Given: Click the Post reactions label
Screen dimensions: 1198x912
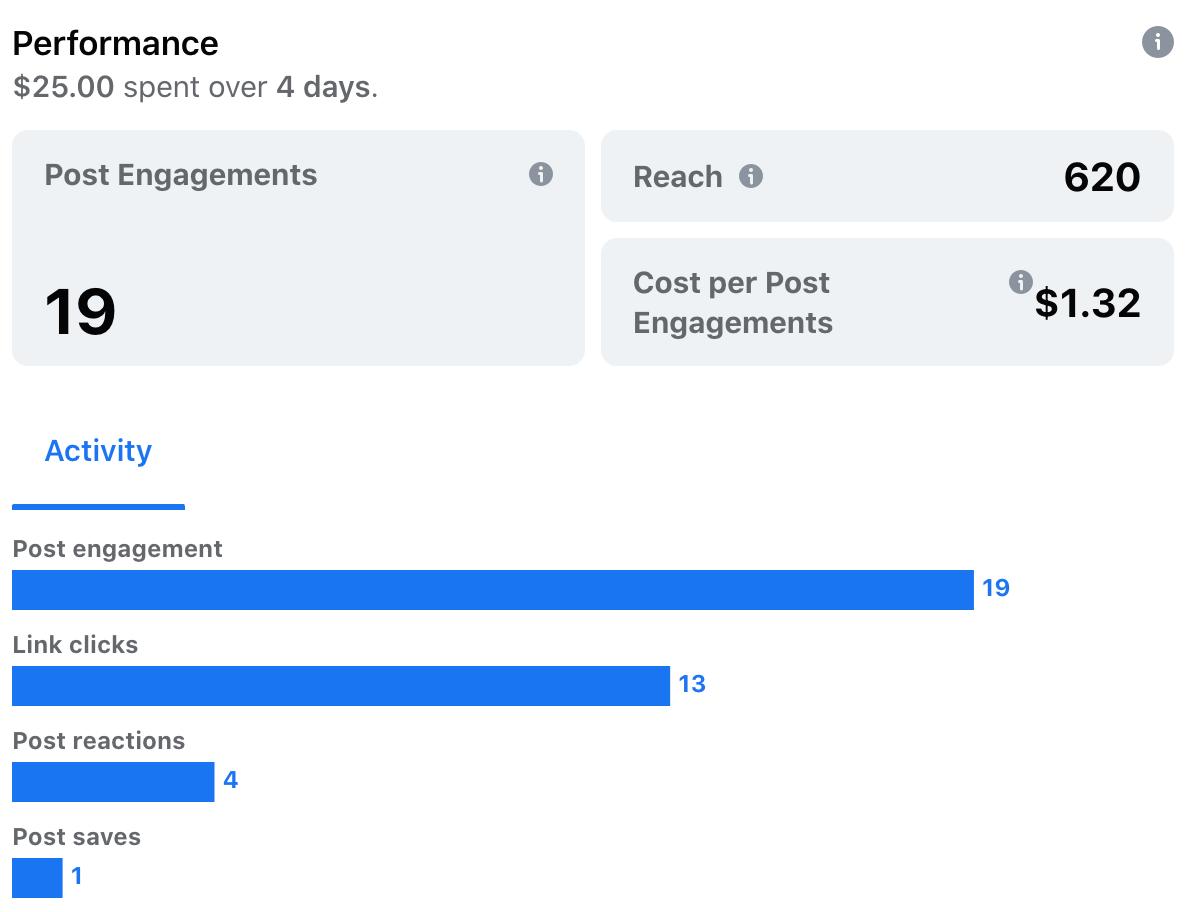Looking at the screenshot, I should tap(99, 741).
